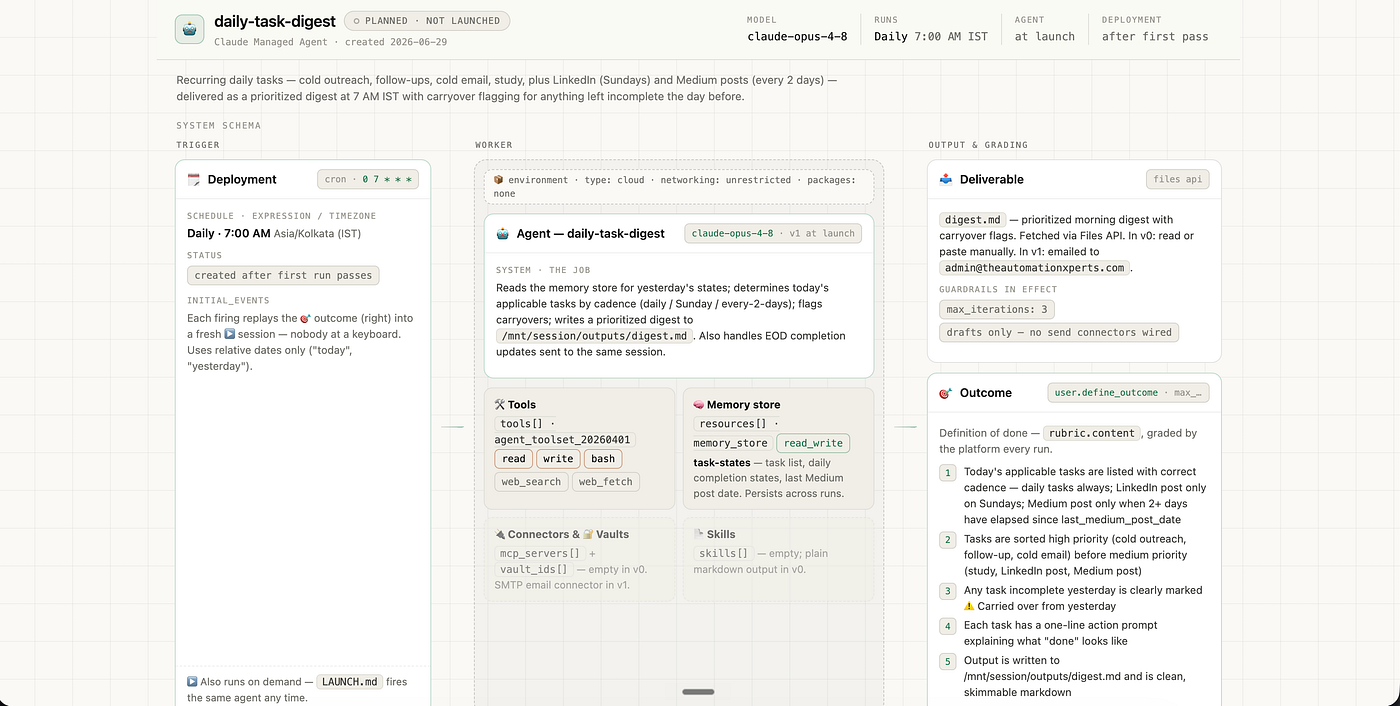Click the robot icon beside Agent — daily-task-digest
Screen dimensions: 1400x706
tap(503, 234)
